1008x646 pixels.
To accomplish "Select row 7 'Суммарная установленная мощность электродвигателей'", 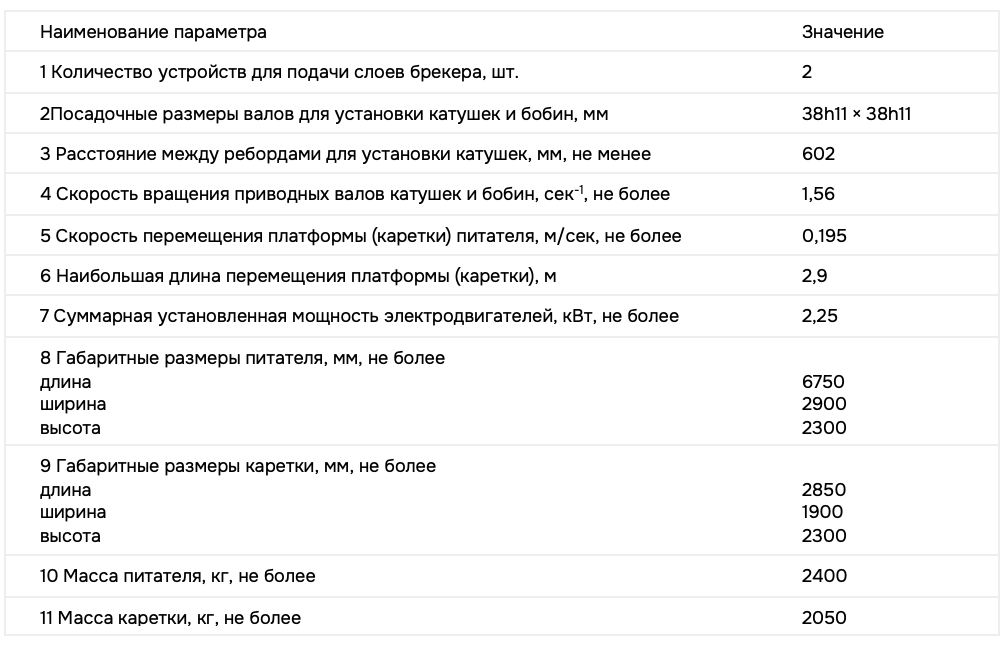I will [x=359, y=316].
